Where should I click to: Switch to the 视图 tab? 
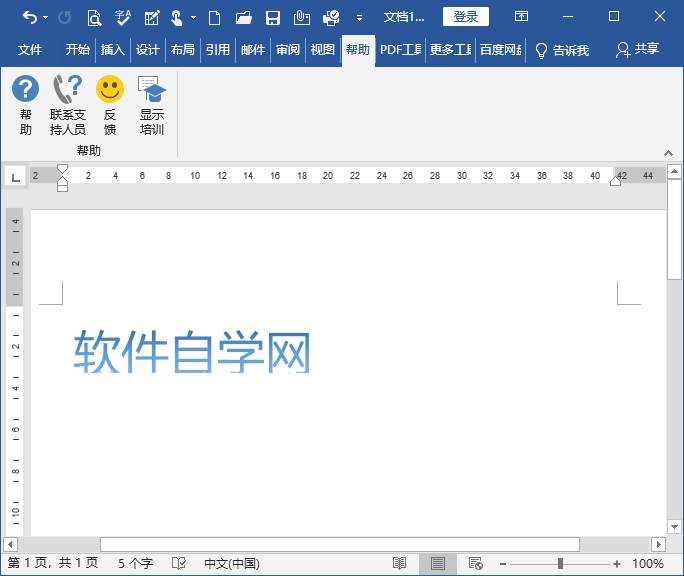click(x=322, y=50)
